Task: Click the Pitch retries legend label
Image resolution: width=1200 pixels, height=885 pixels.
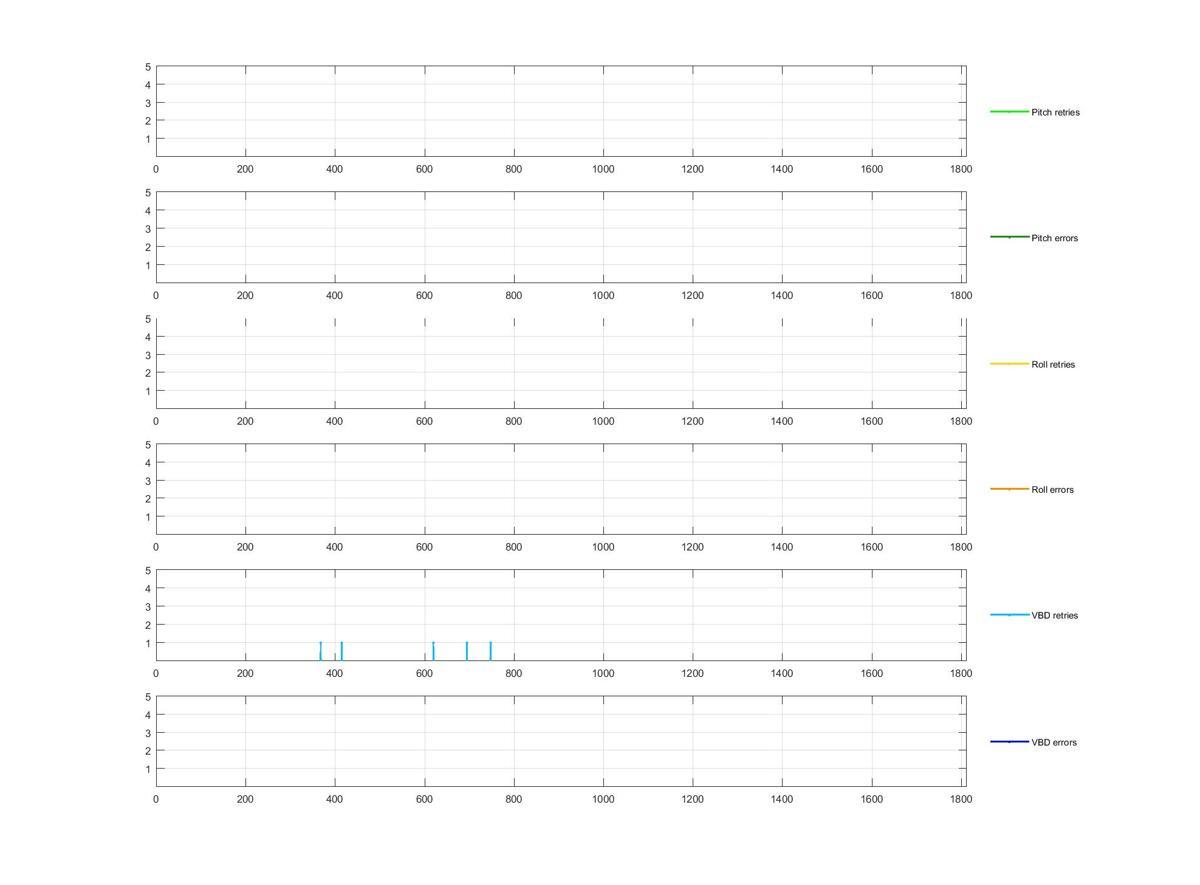Action: tap(1055, 112)
